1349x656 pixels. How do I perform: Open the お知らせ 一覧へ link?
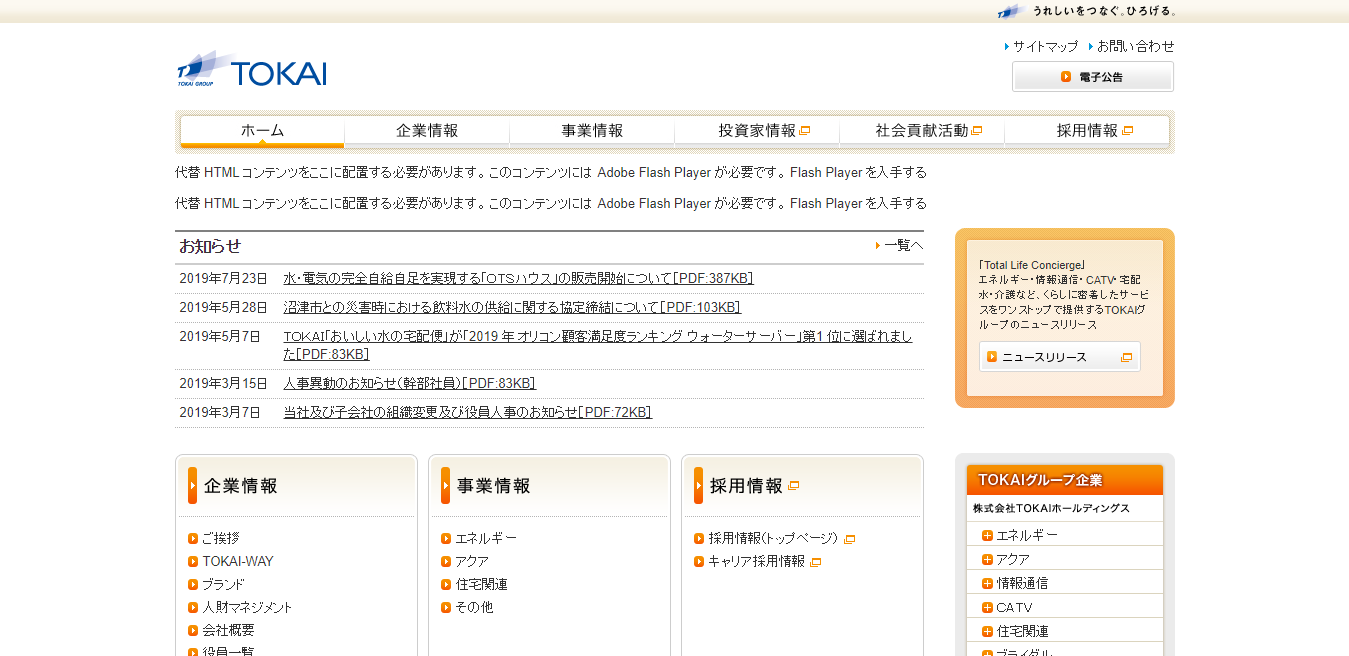pyautogui.click(x=903, y=245)
